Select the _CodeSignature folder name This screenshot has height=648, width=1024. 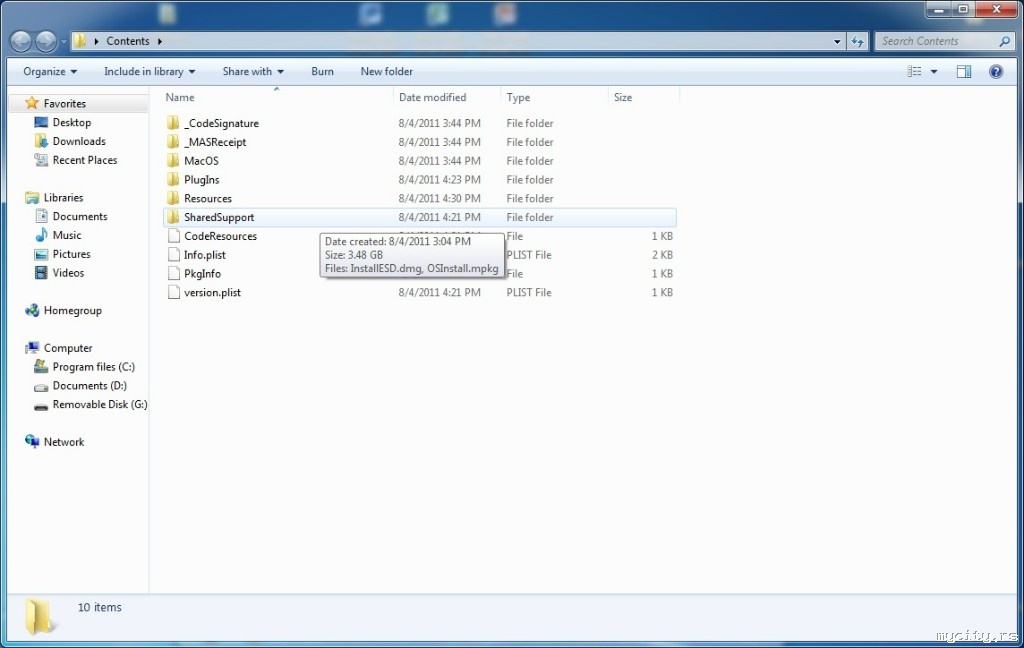coord(221,123)
